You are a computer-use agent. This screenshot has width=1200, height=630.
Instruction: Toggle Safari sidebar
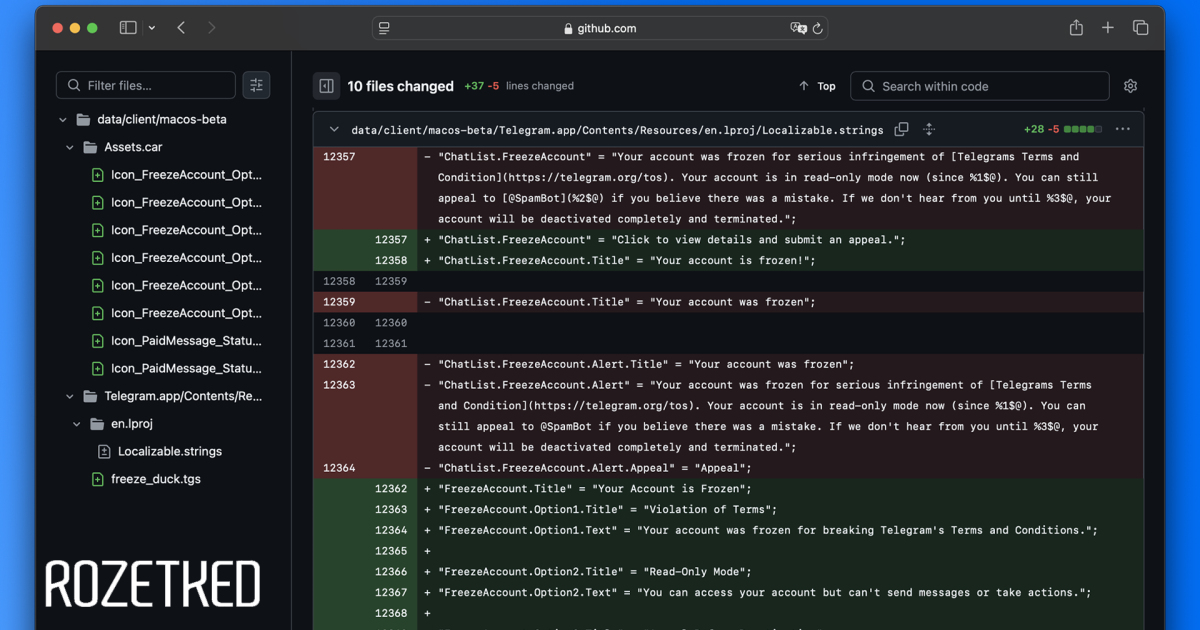(128, 28)
